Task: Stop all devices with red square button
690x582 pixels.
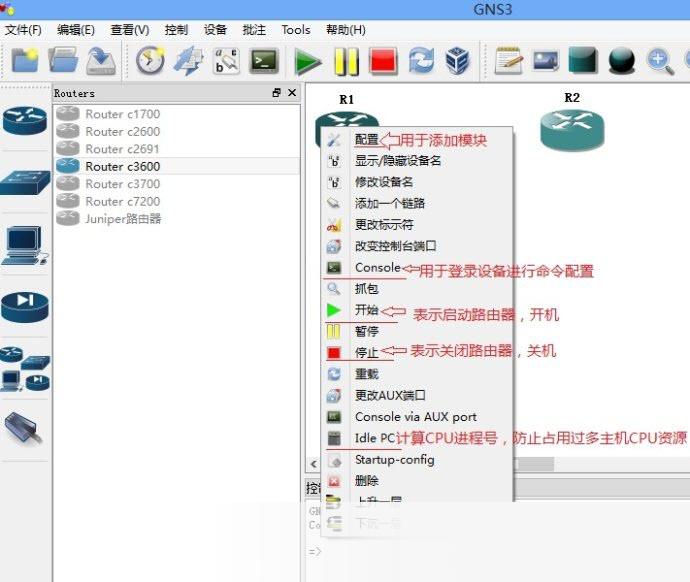Action: [383, 61]
